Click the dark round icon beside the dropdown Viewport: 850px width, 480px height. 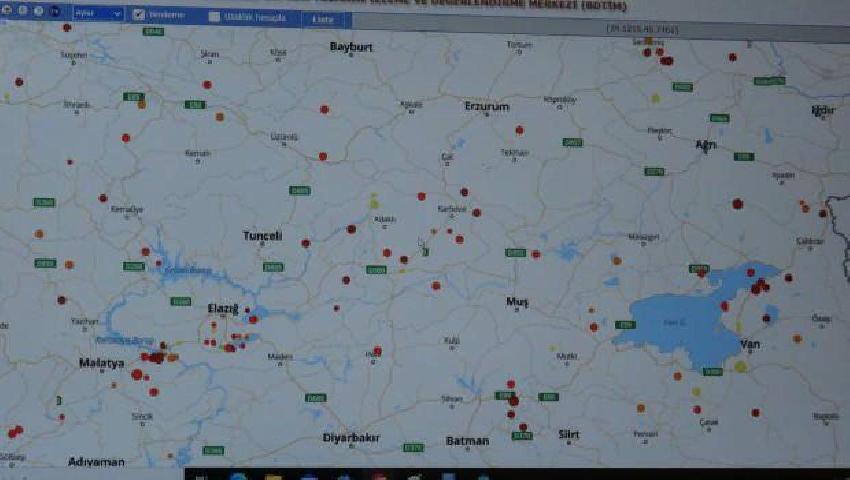coord(56,13)
